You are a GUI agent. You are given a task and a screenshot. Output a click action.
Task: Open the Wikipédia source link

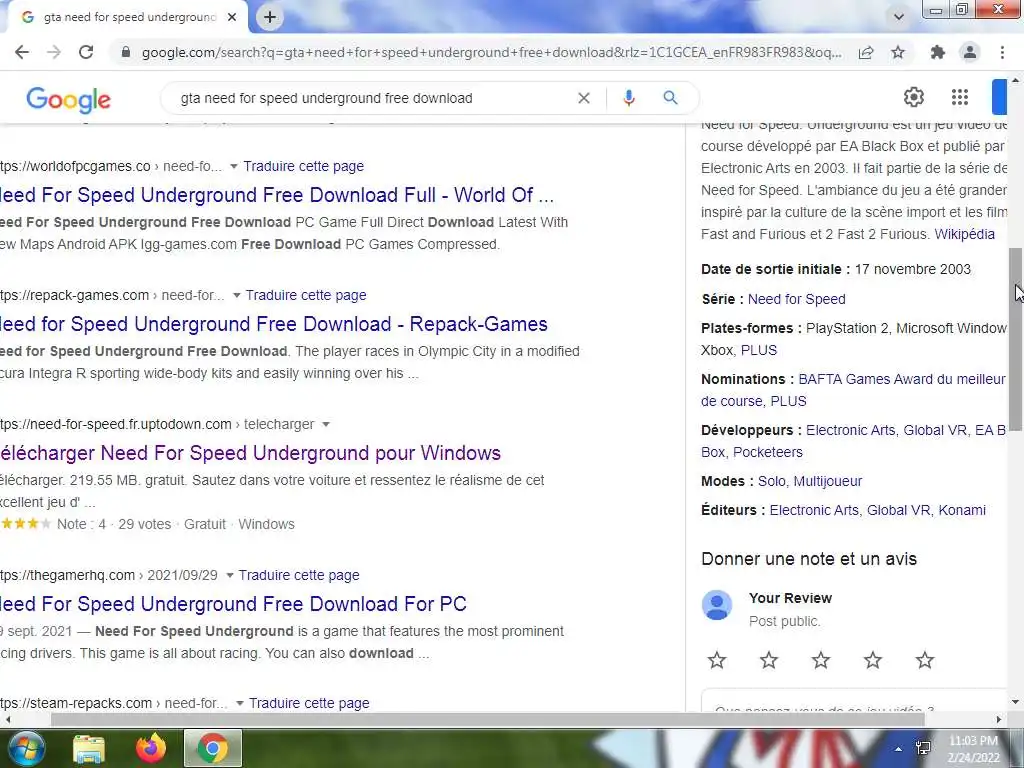tap(965, 234)
